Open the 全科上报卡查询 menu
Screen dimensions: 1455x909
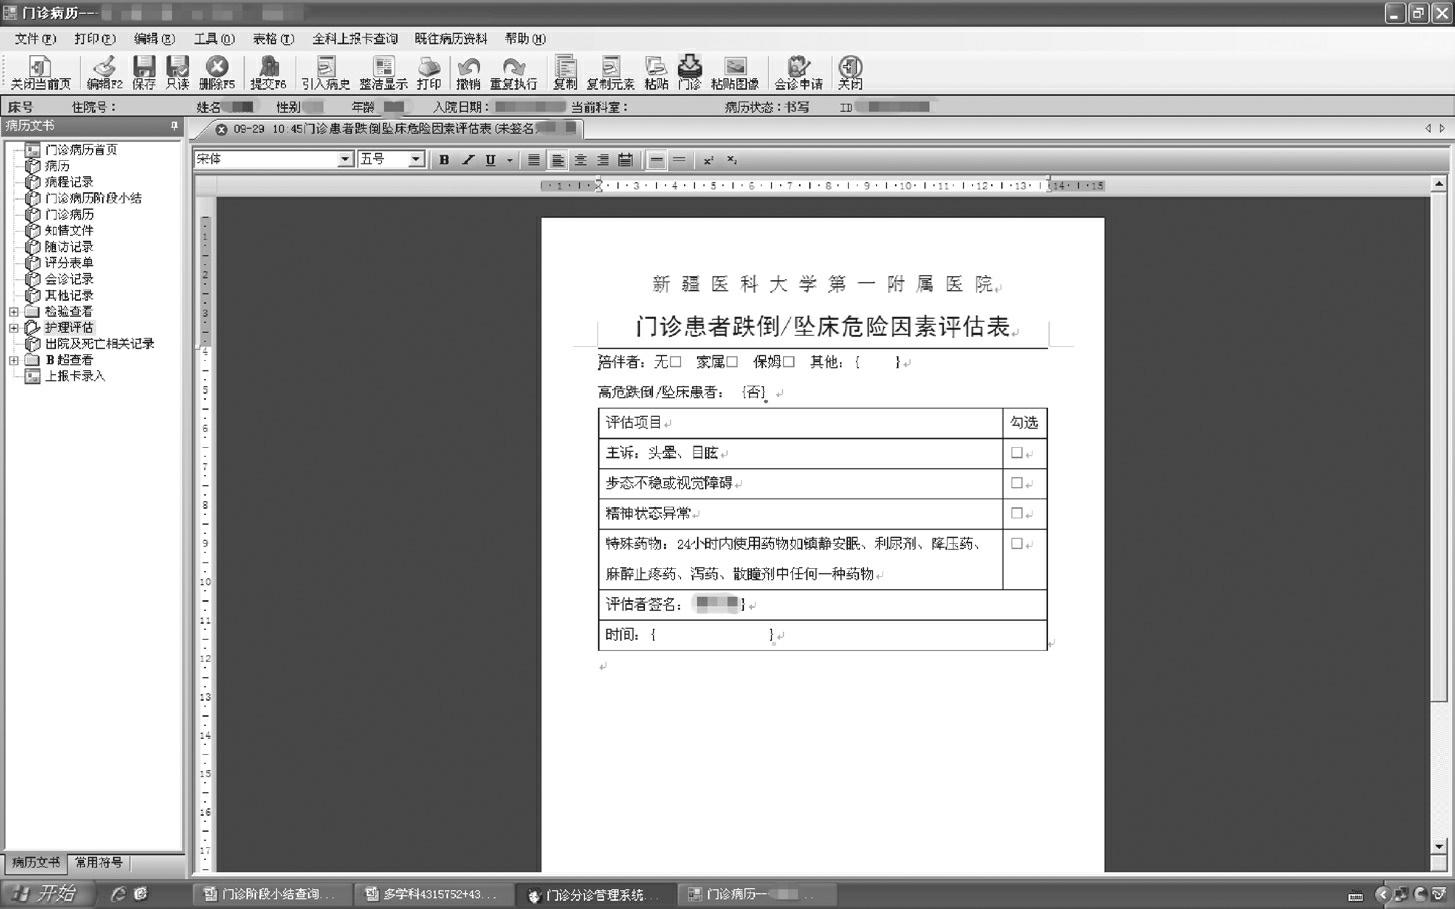click(355, 39)
